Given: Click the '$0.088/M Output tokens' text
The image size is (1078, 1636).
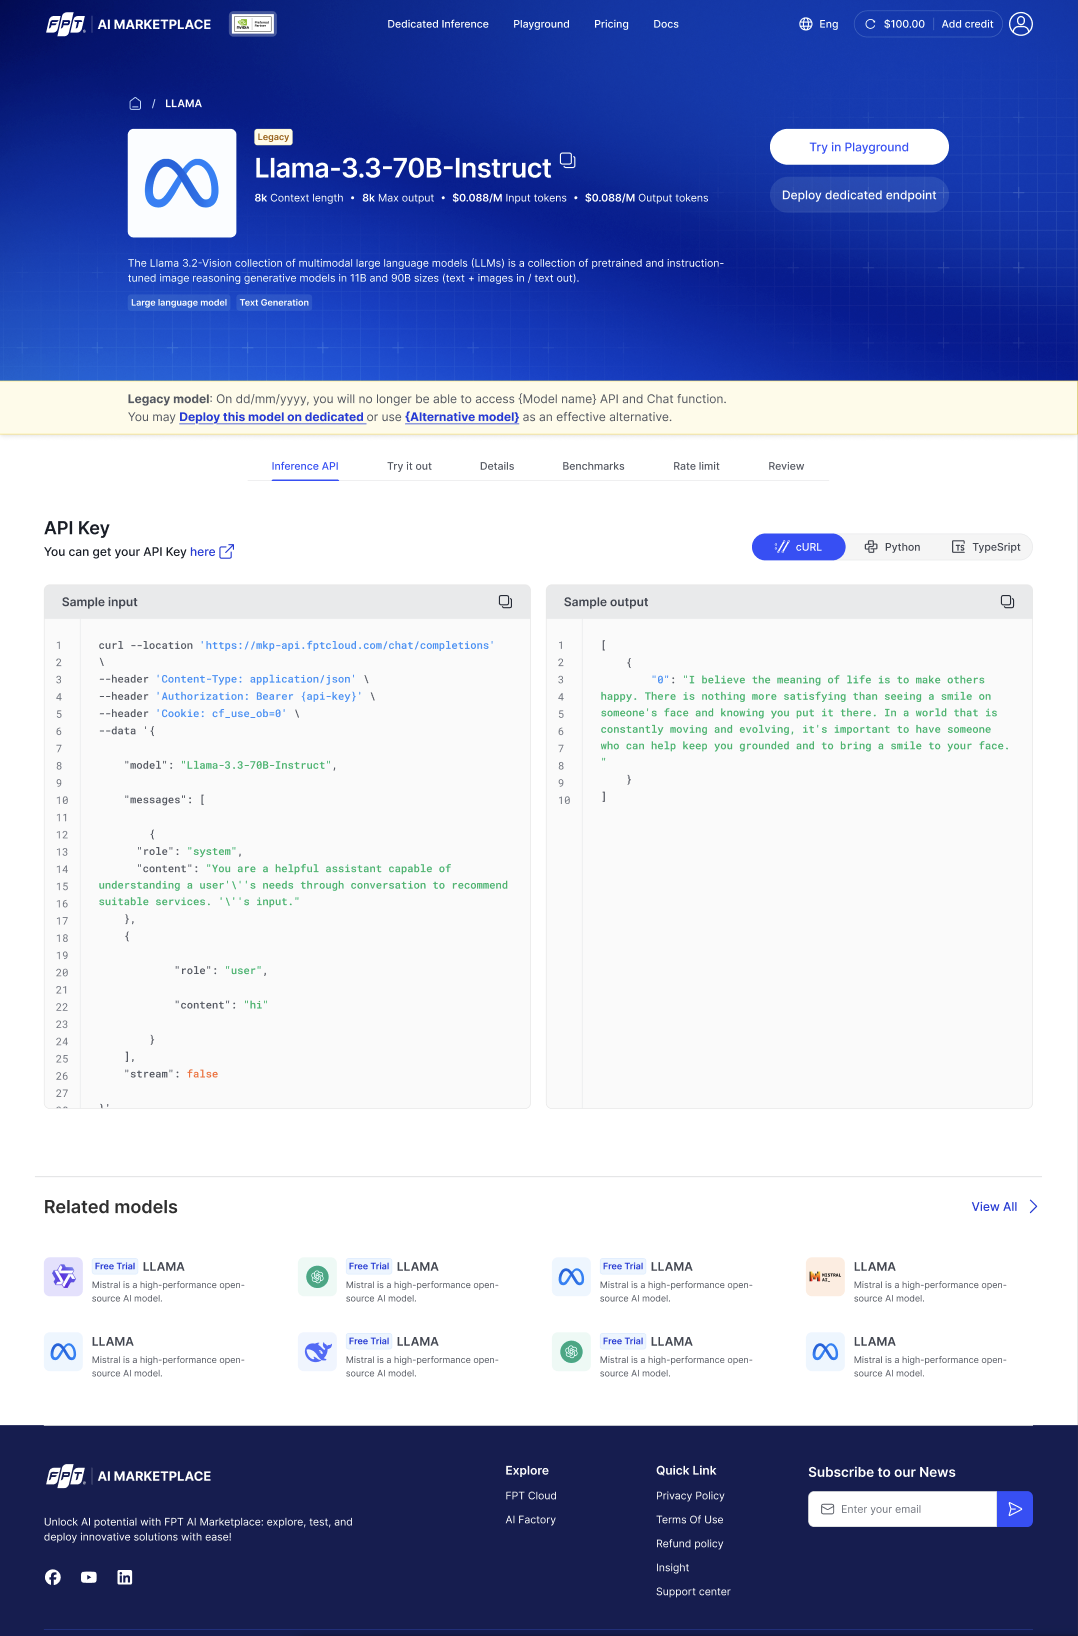Looking at the screenshot, I should [646, 198].
